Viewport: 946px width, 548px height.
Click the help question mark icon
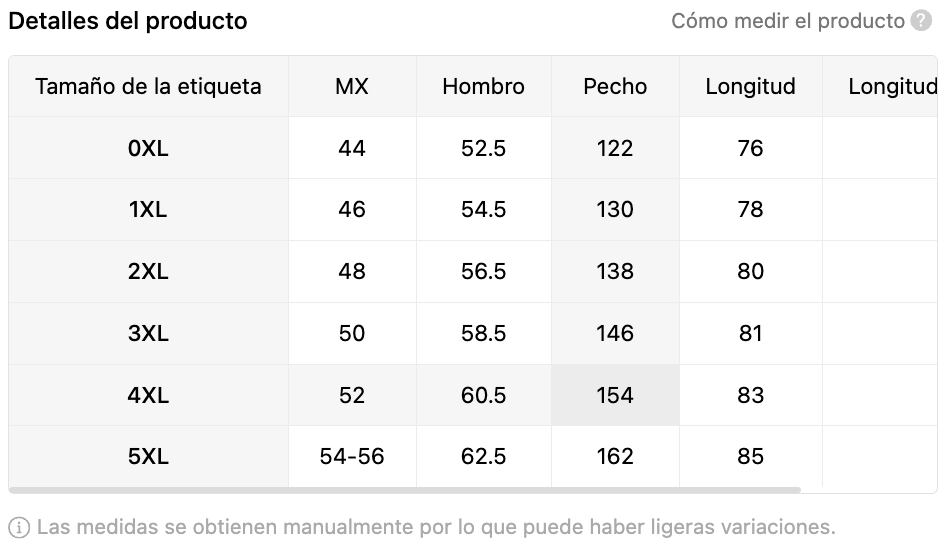coord(921,21)
